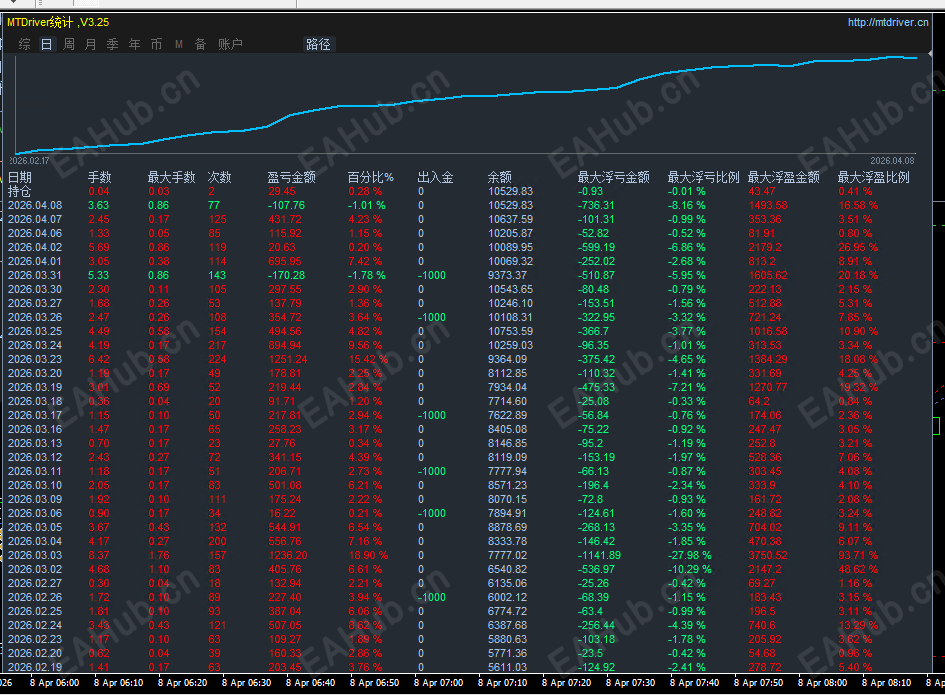Viewport: 945px width, 696px height.
Task: Select the 日 daily statistics tab
Action: [47, 44]
